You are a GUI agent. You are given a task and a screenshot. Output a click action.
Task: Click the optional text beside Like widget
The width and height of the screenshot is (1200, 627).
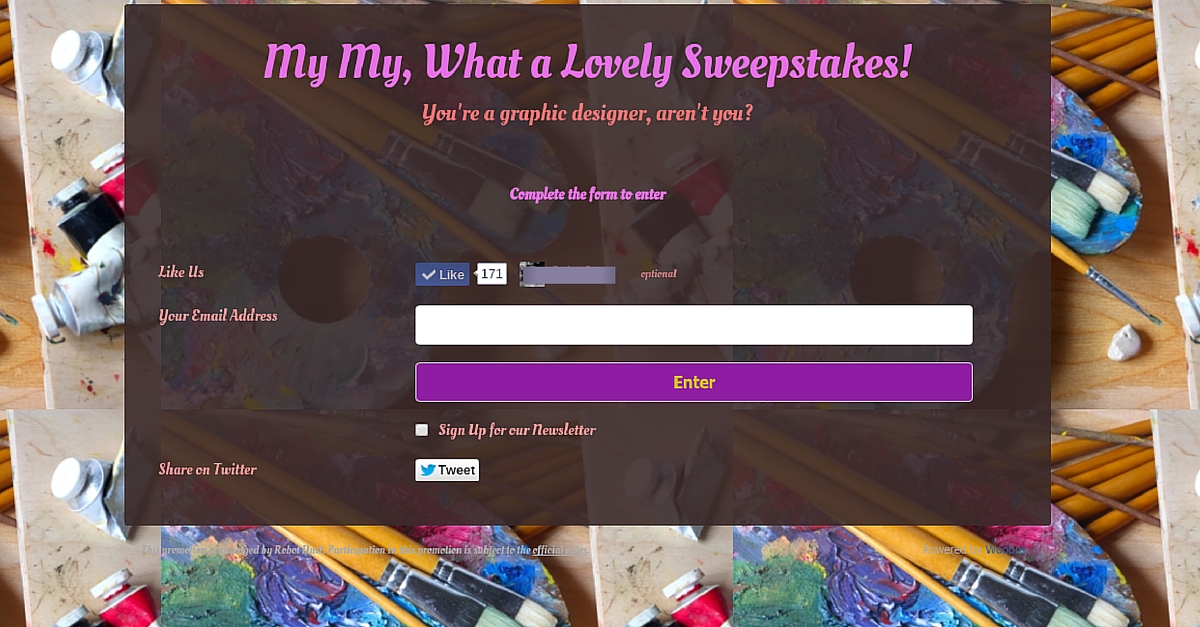tap(659, 274)
